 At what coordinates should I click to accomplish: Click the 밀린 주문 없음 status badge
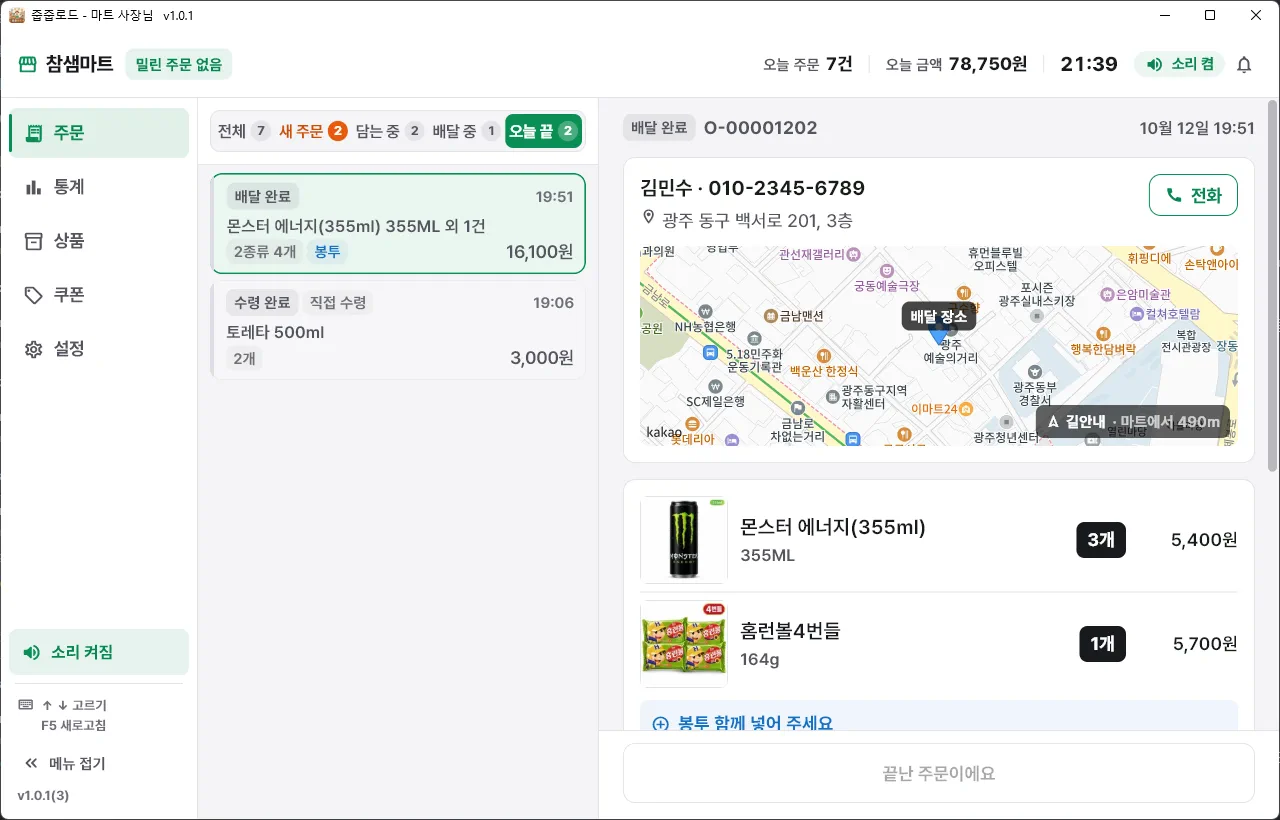[x=179, y=64]
